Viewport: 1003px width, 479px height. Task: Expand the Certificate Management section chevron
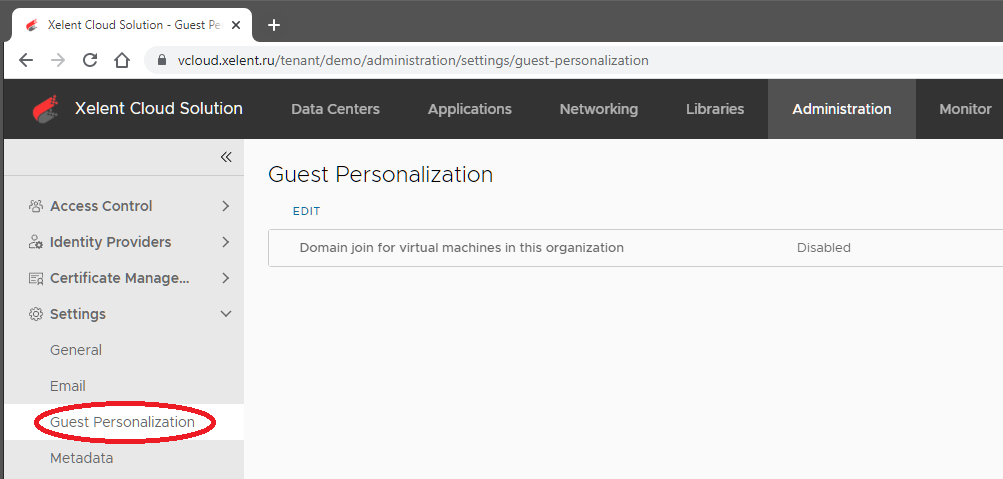coord(225,278)
